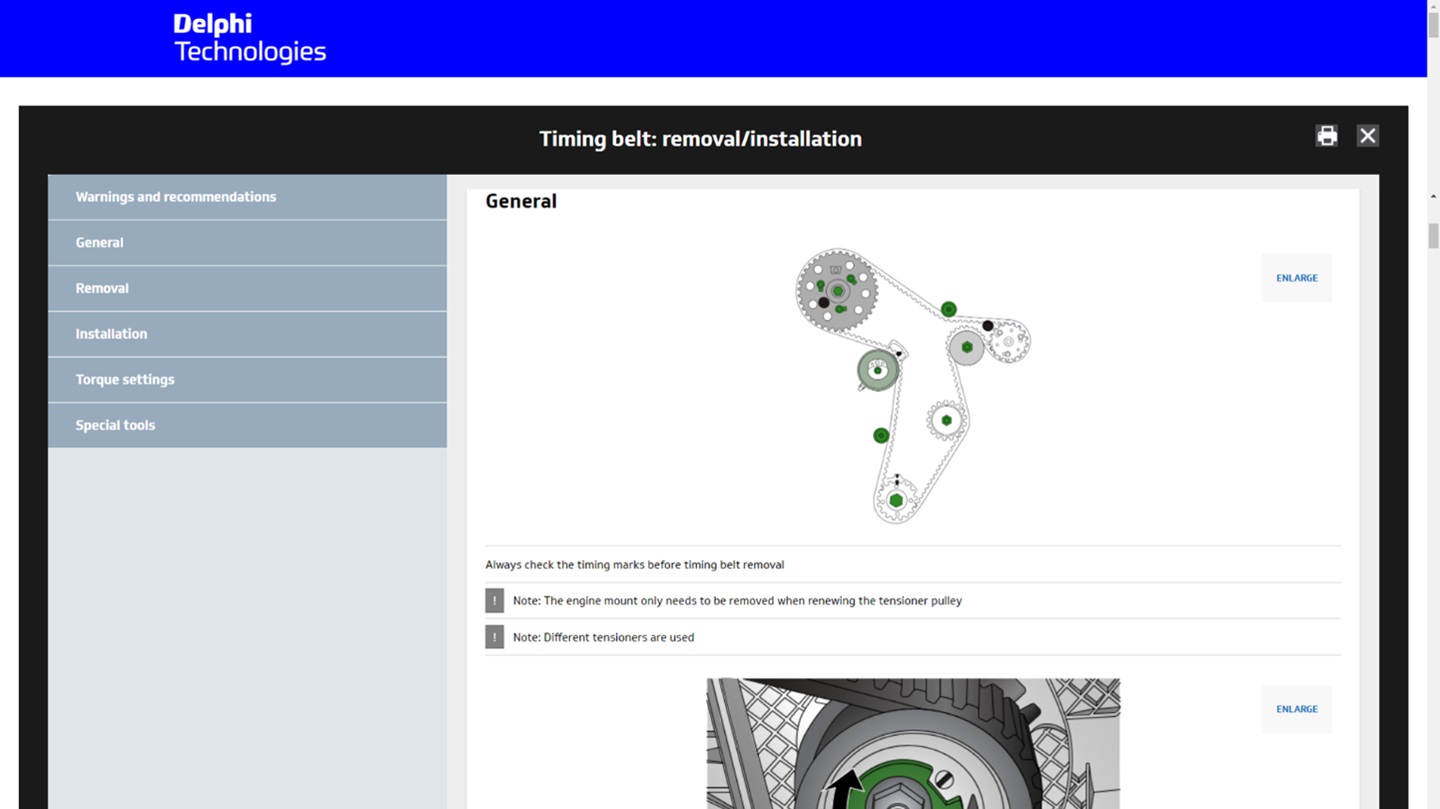Click the up arrow of the lower scrollbar
The image size is (1440, 809).
(1433, 197)
